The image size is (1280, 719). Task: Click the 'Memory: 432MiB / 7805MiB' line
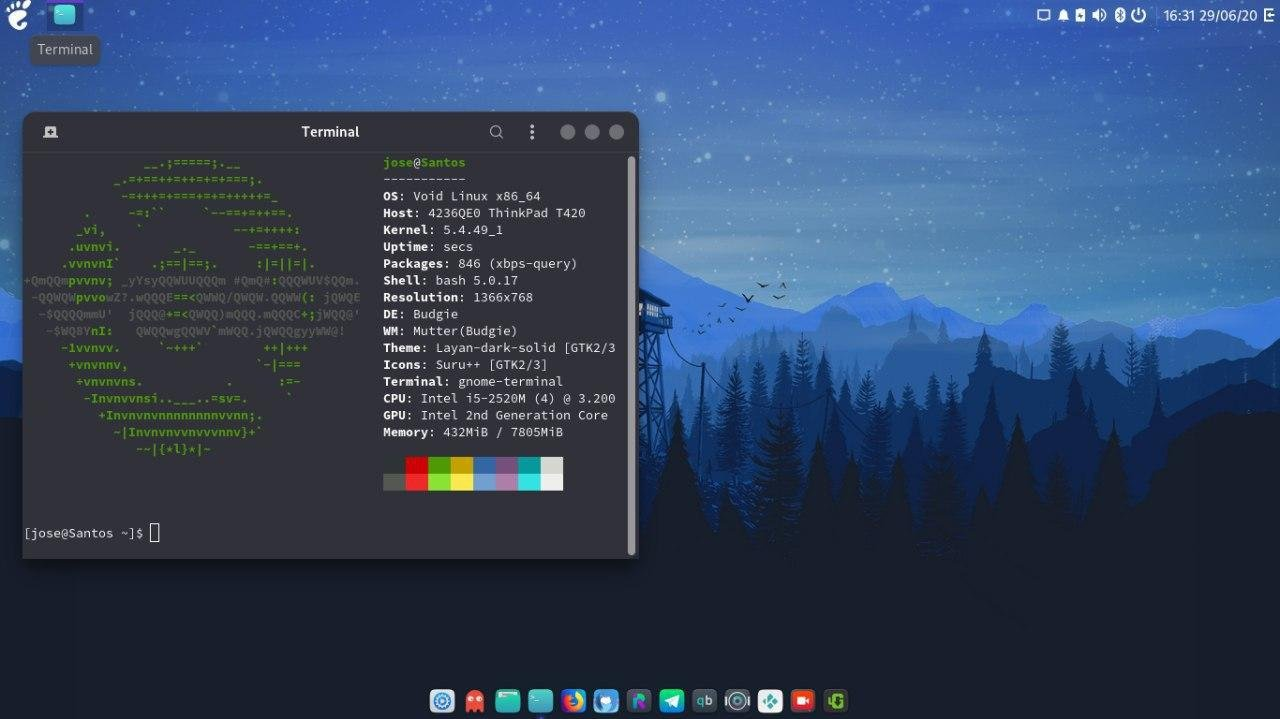click(473, 433)
